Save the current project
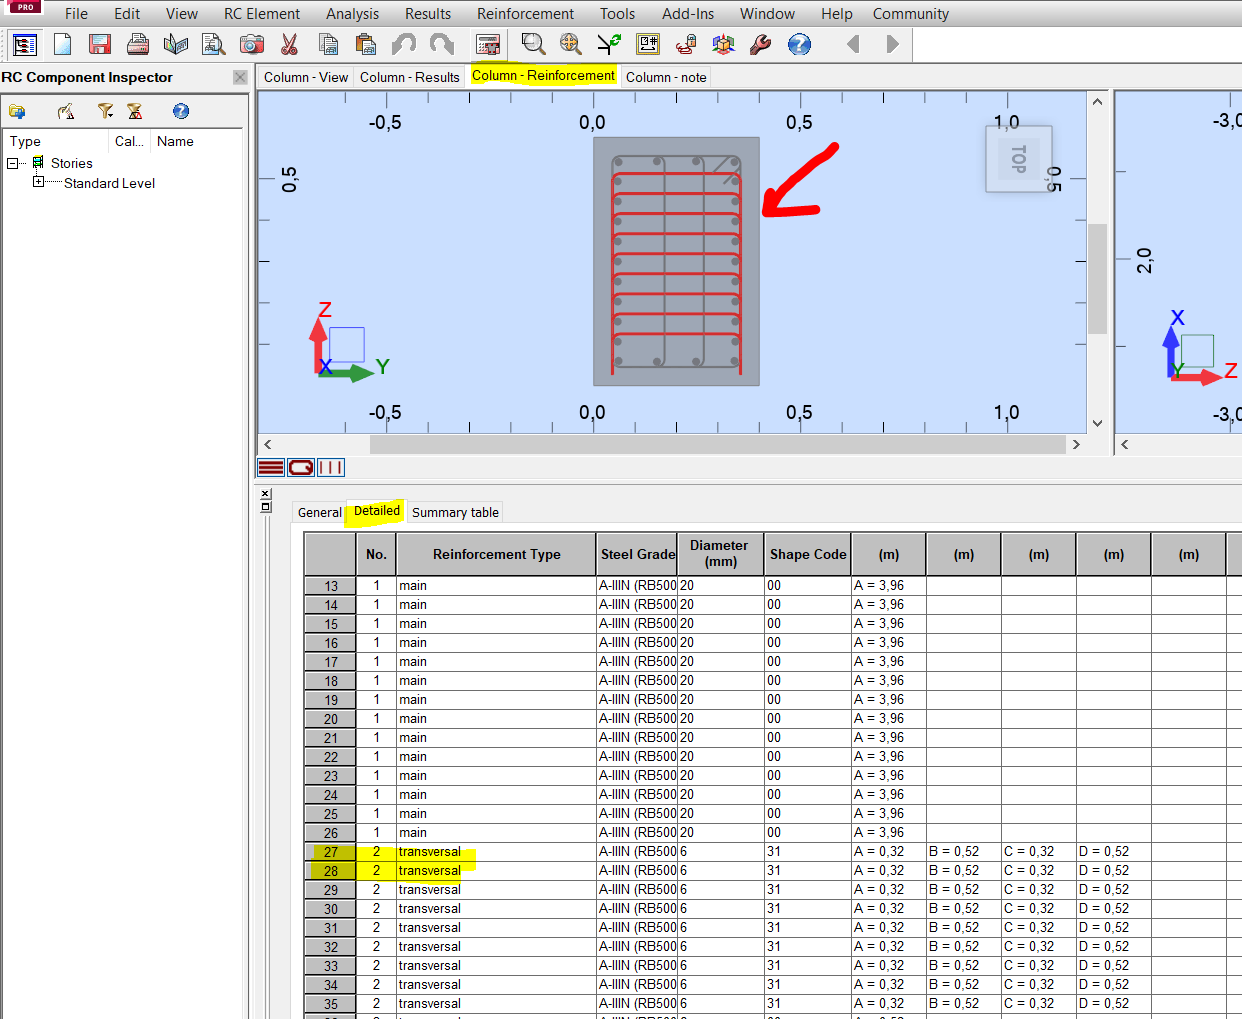 [x=99, y=44]
